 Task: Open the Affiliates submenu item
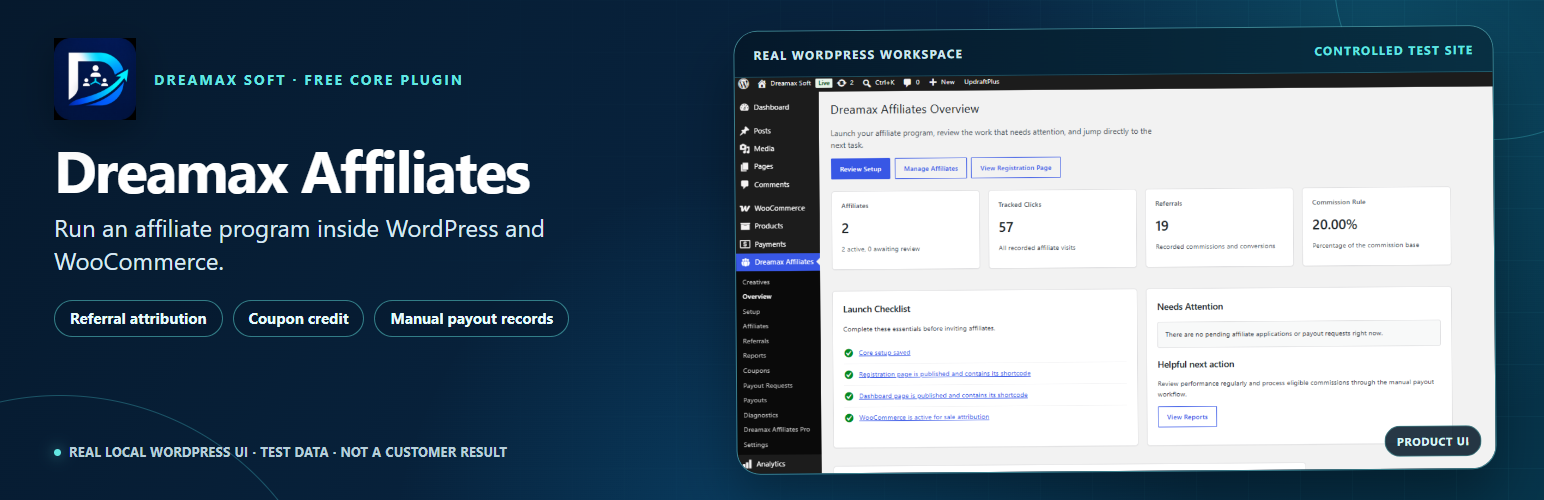756,326
